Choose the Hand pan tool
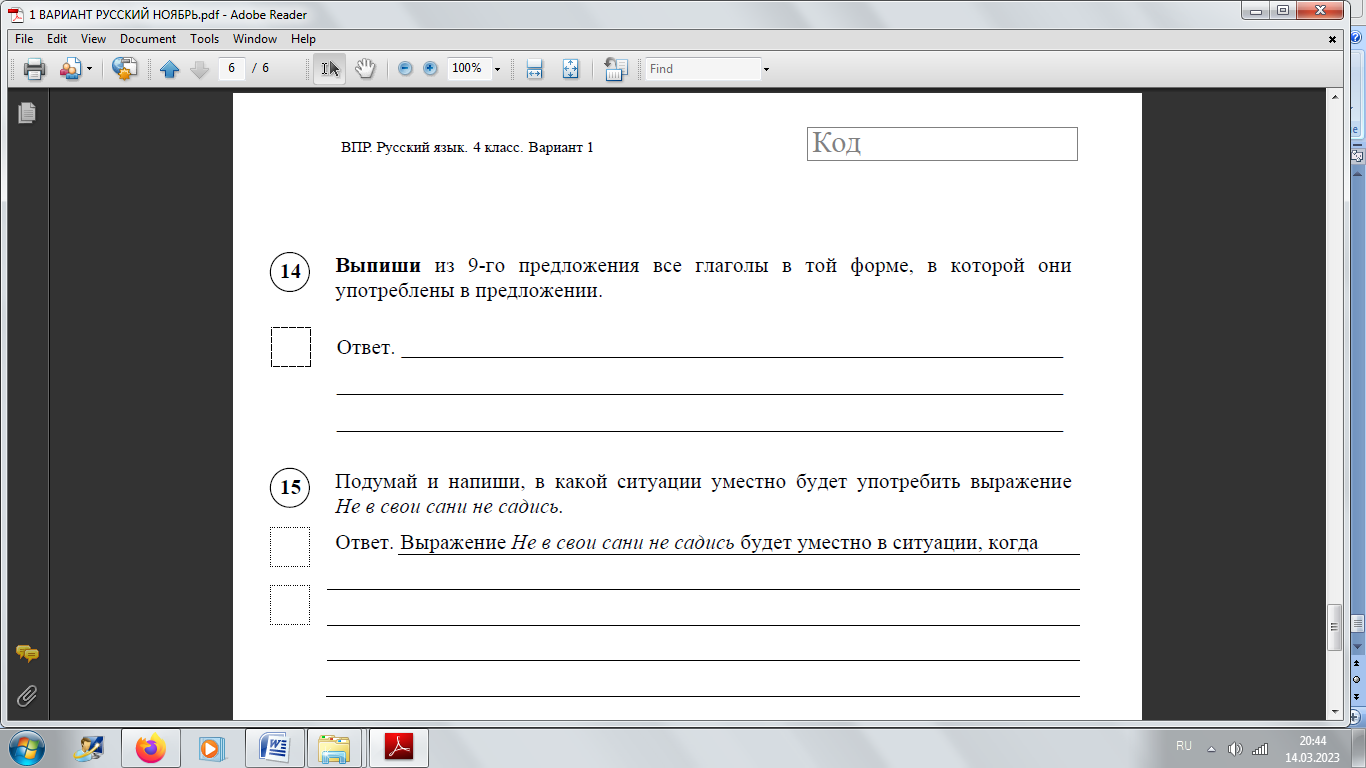This screenshot has height=768, width=1366. pos(365,68)
